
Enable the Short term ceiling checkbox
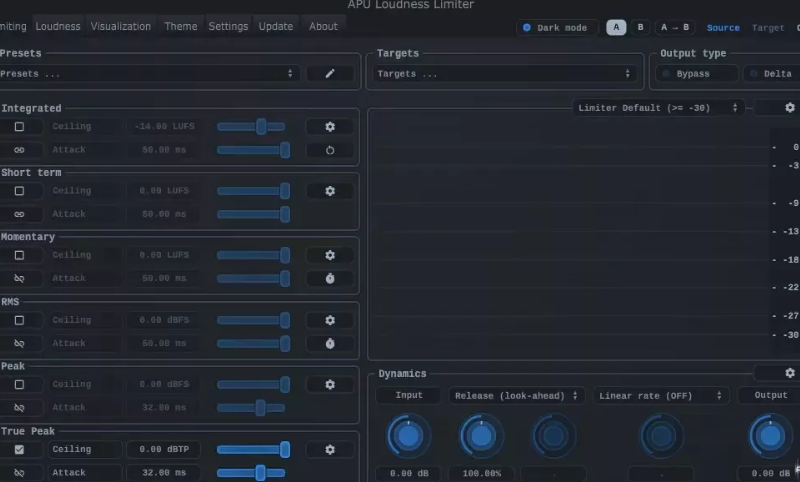tap(19, 191)
